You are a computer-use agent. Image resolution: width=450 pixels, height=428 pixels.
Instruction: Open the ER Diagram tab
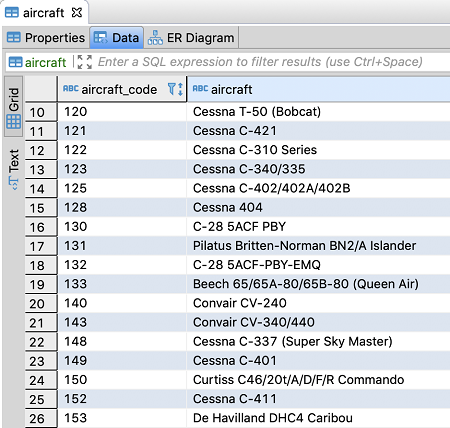[x=191, y=38]
